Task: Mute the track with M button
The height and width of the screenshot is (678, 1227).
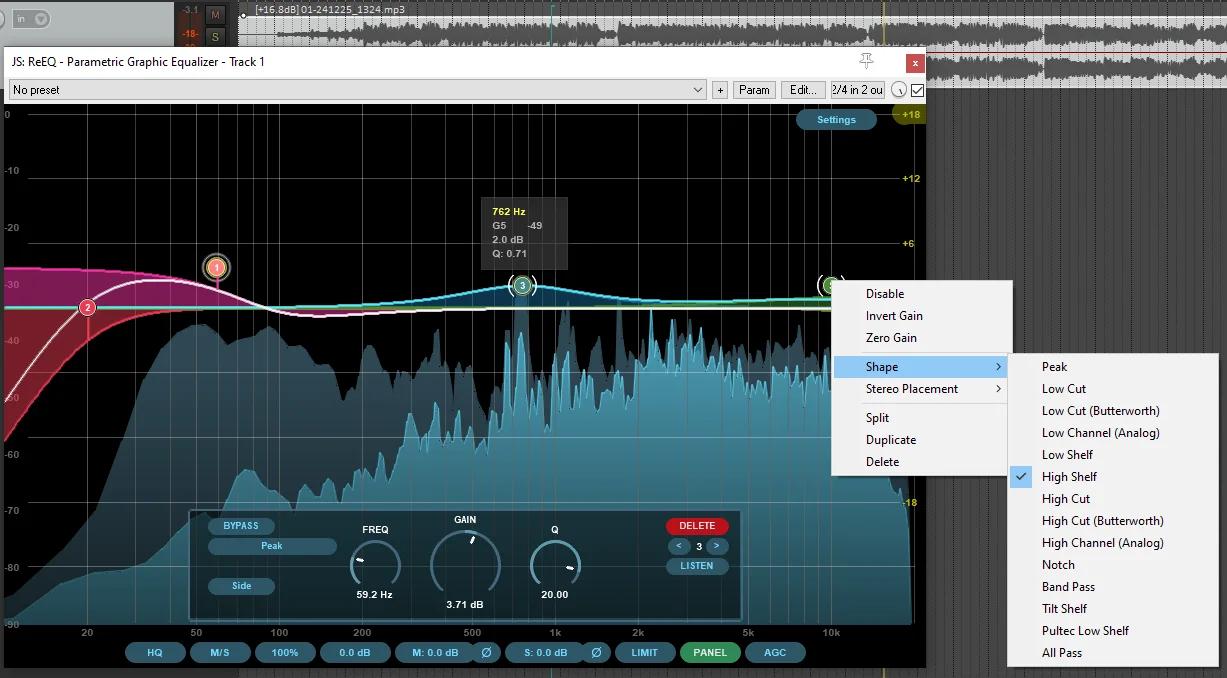Action: click(x=214, y=15)
